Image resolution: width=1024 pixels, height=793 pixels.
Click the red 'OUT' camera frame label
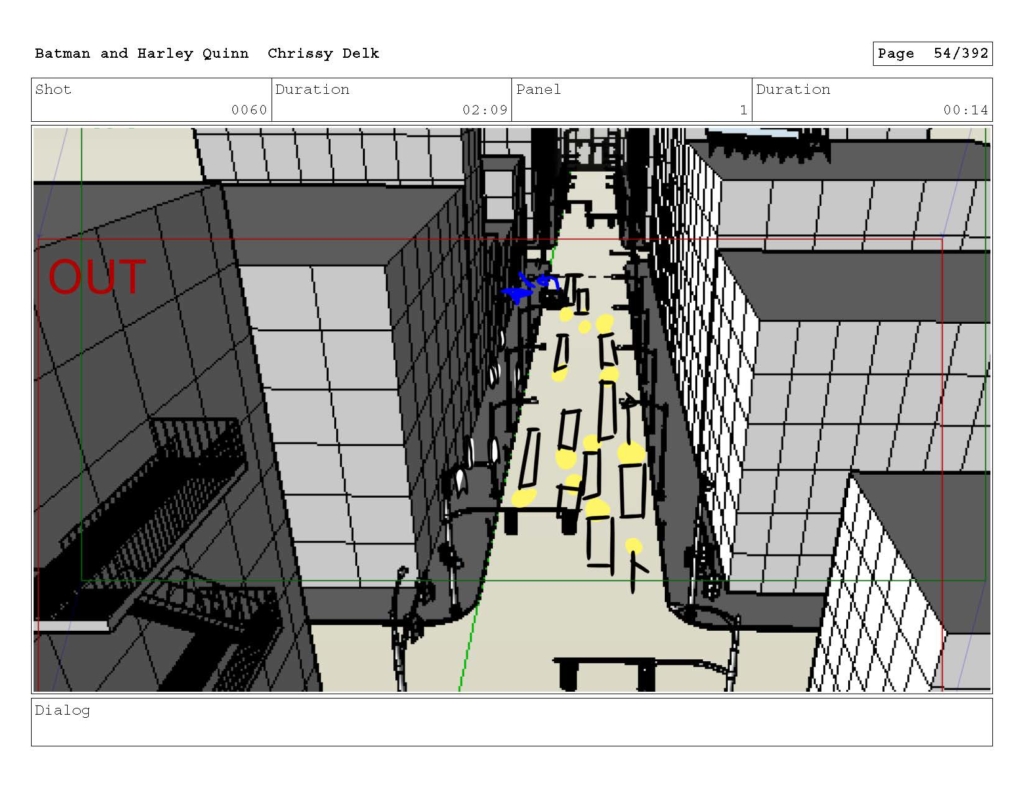tap(97, 277)
